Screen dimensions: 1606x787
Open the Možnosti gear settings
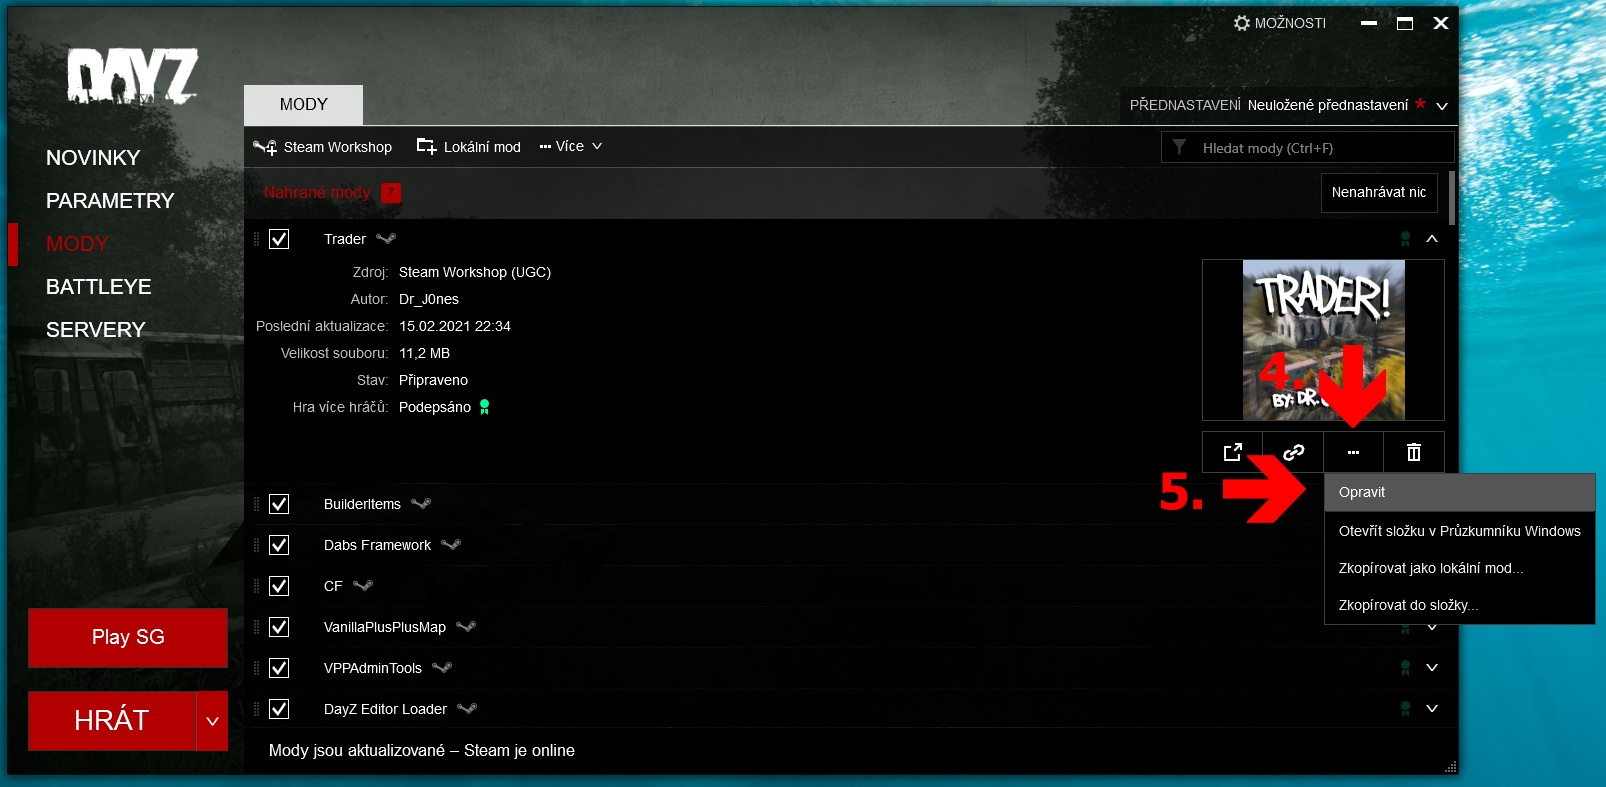tap(1279, 23)
